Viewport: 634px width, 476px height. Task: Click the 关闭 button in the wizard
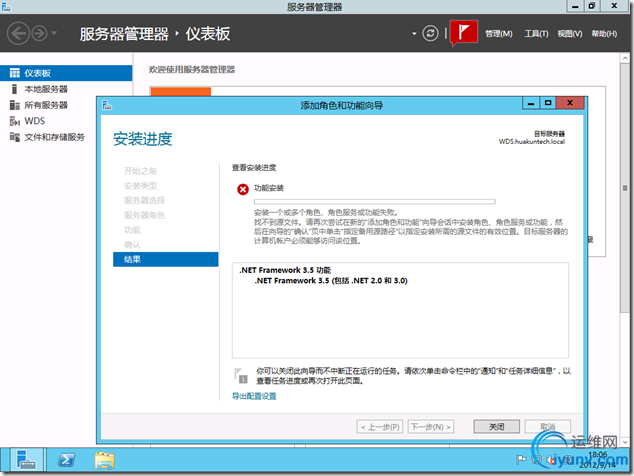click(497, 427)
